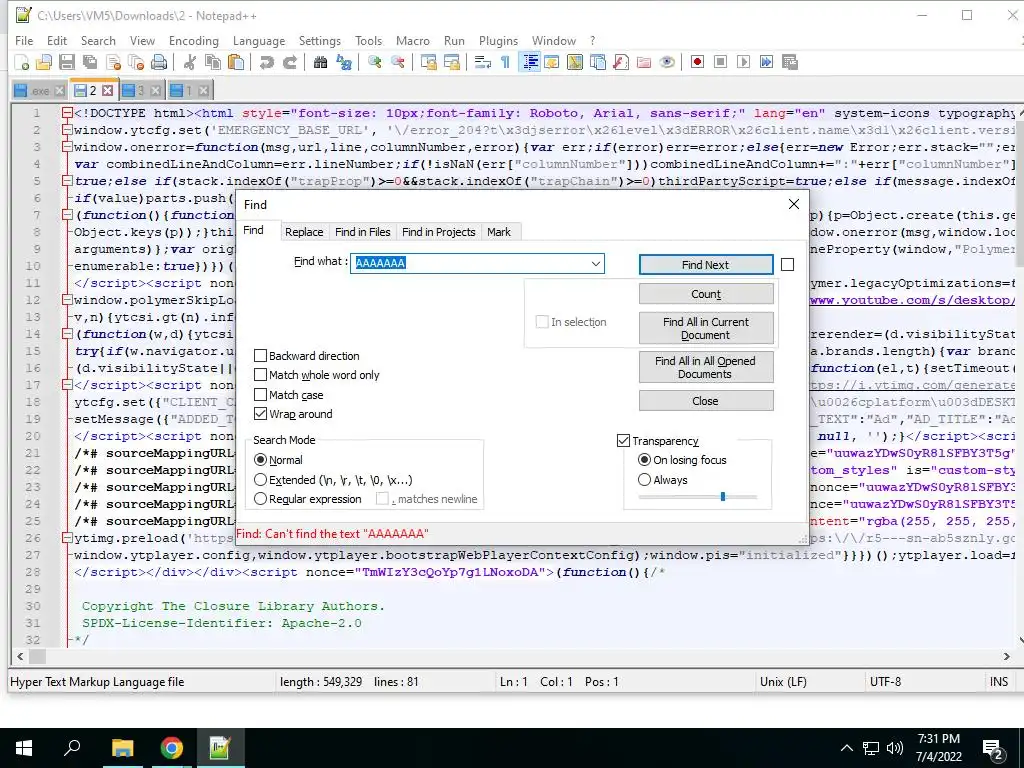Click the Copy toolbar icon
The image size is (1024, 768).
click(213, 62)
